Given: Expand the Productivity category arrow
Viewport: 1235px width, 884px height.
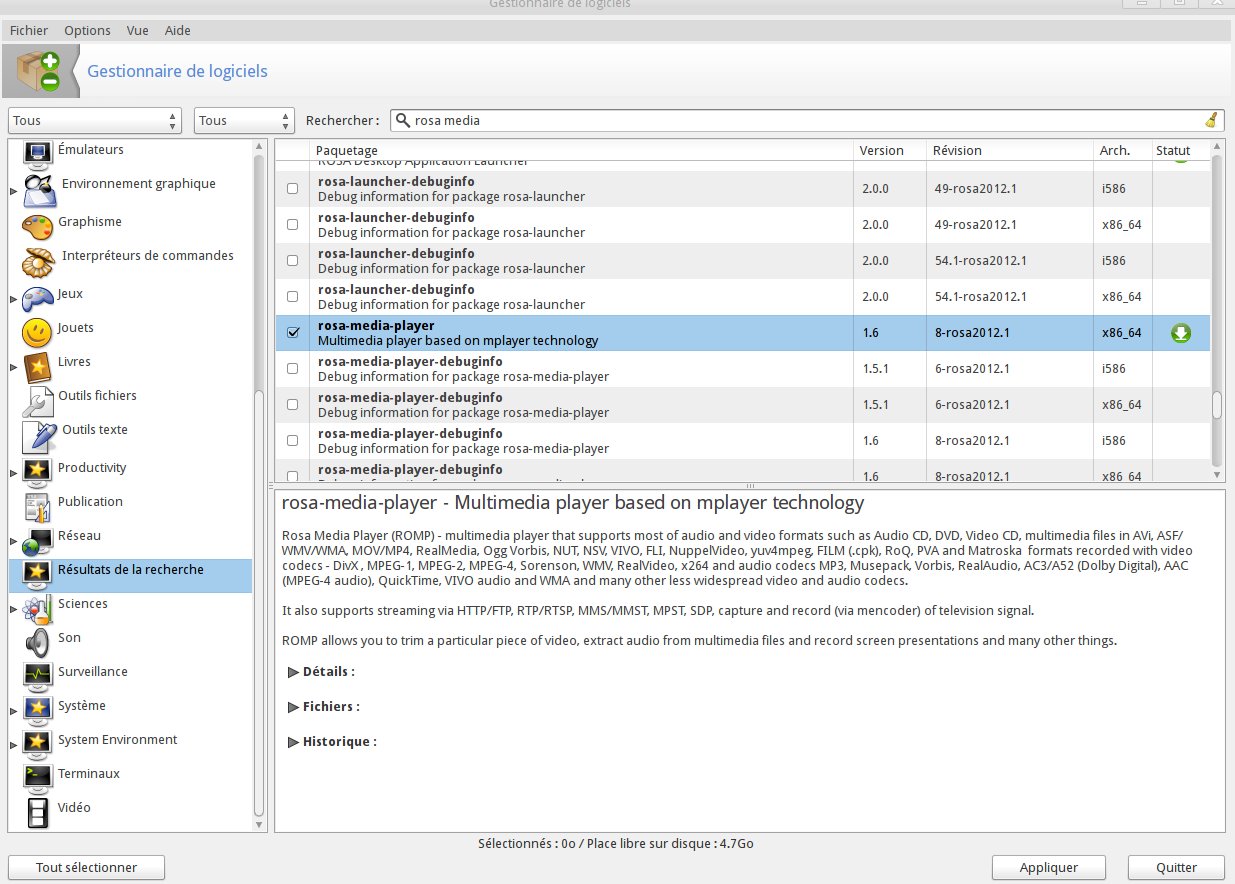Looking at the screenshot, I should pos(14,473).
